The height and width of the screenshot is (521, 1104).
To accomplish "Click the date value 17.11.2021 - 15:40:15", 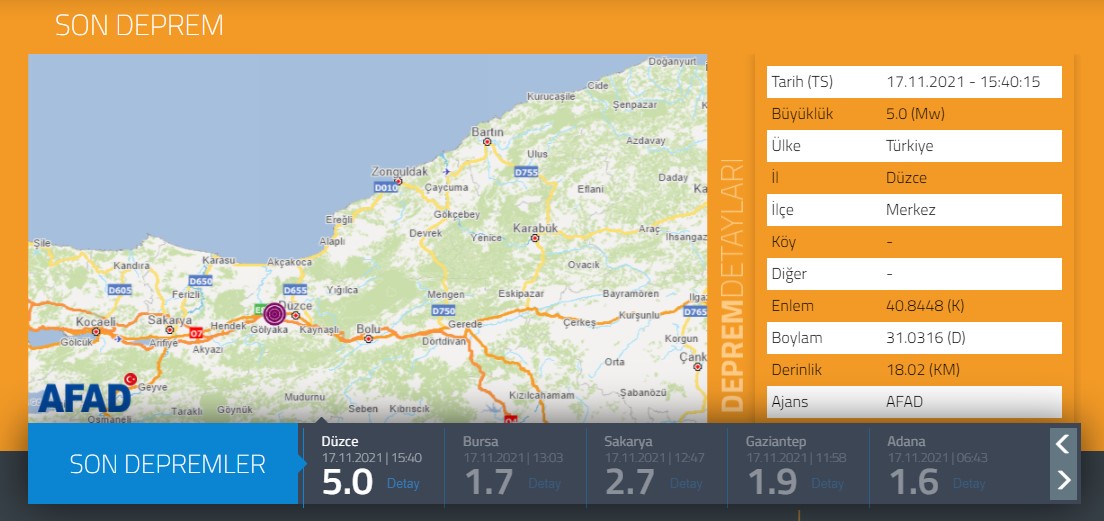I will [x=963, y=82].
